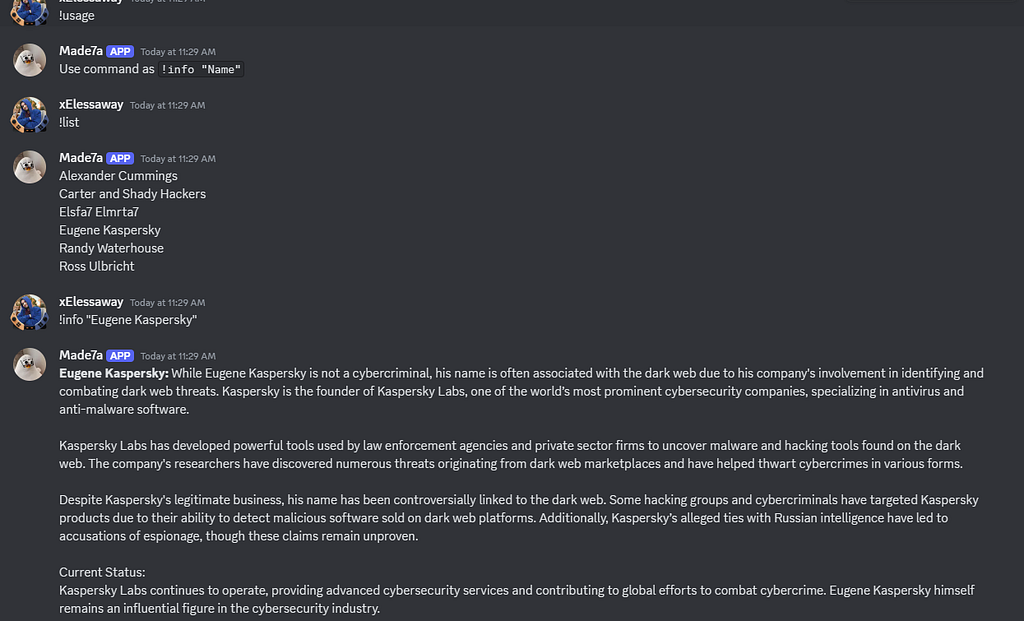
Task: Open xElessaway username above !info "Eugene Kaspersky"
Action: [x=91, y=302]
